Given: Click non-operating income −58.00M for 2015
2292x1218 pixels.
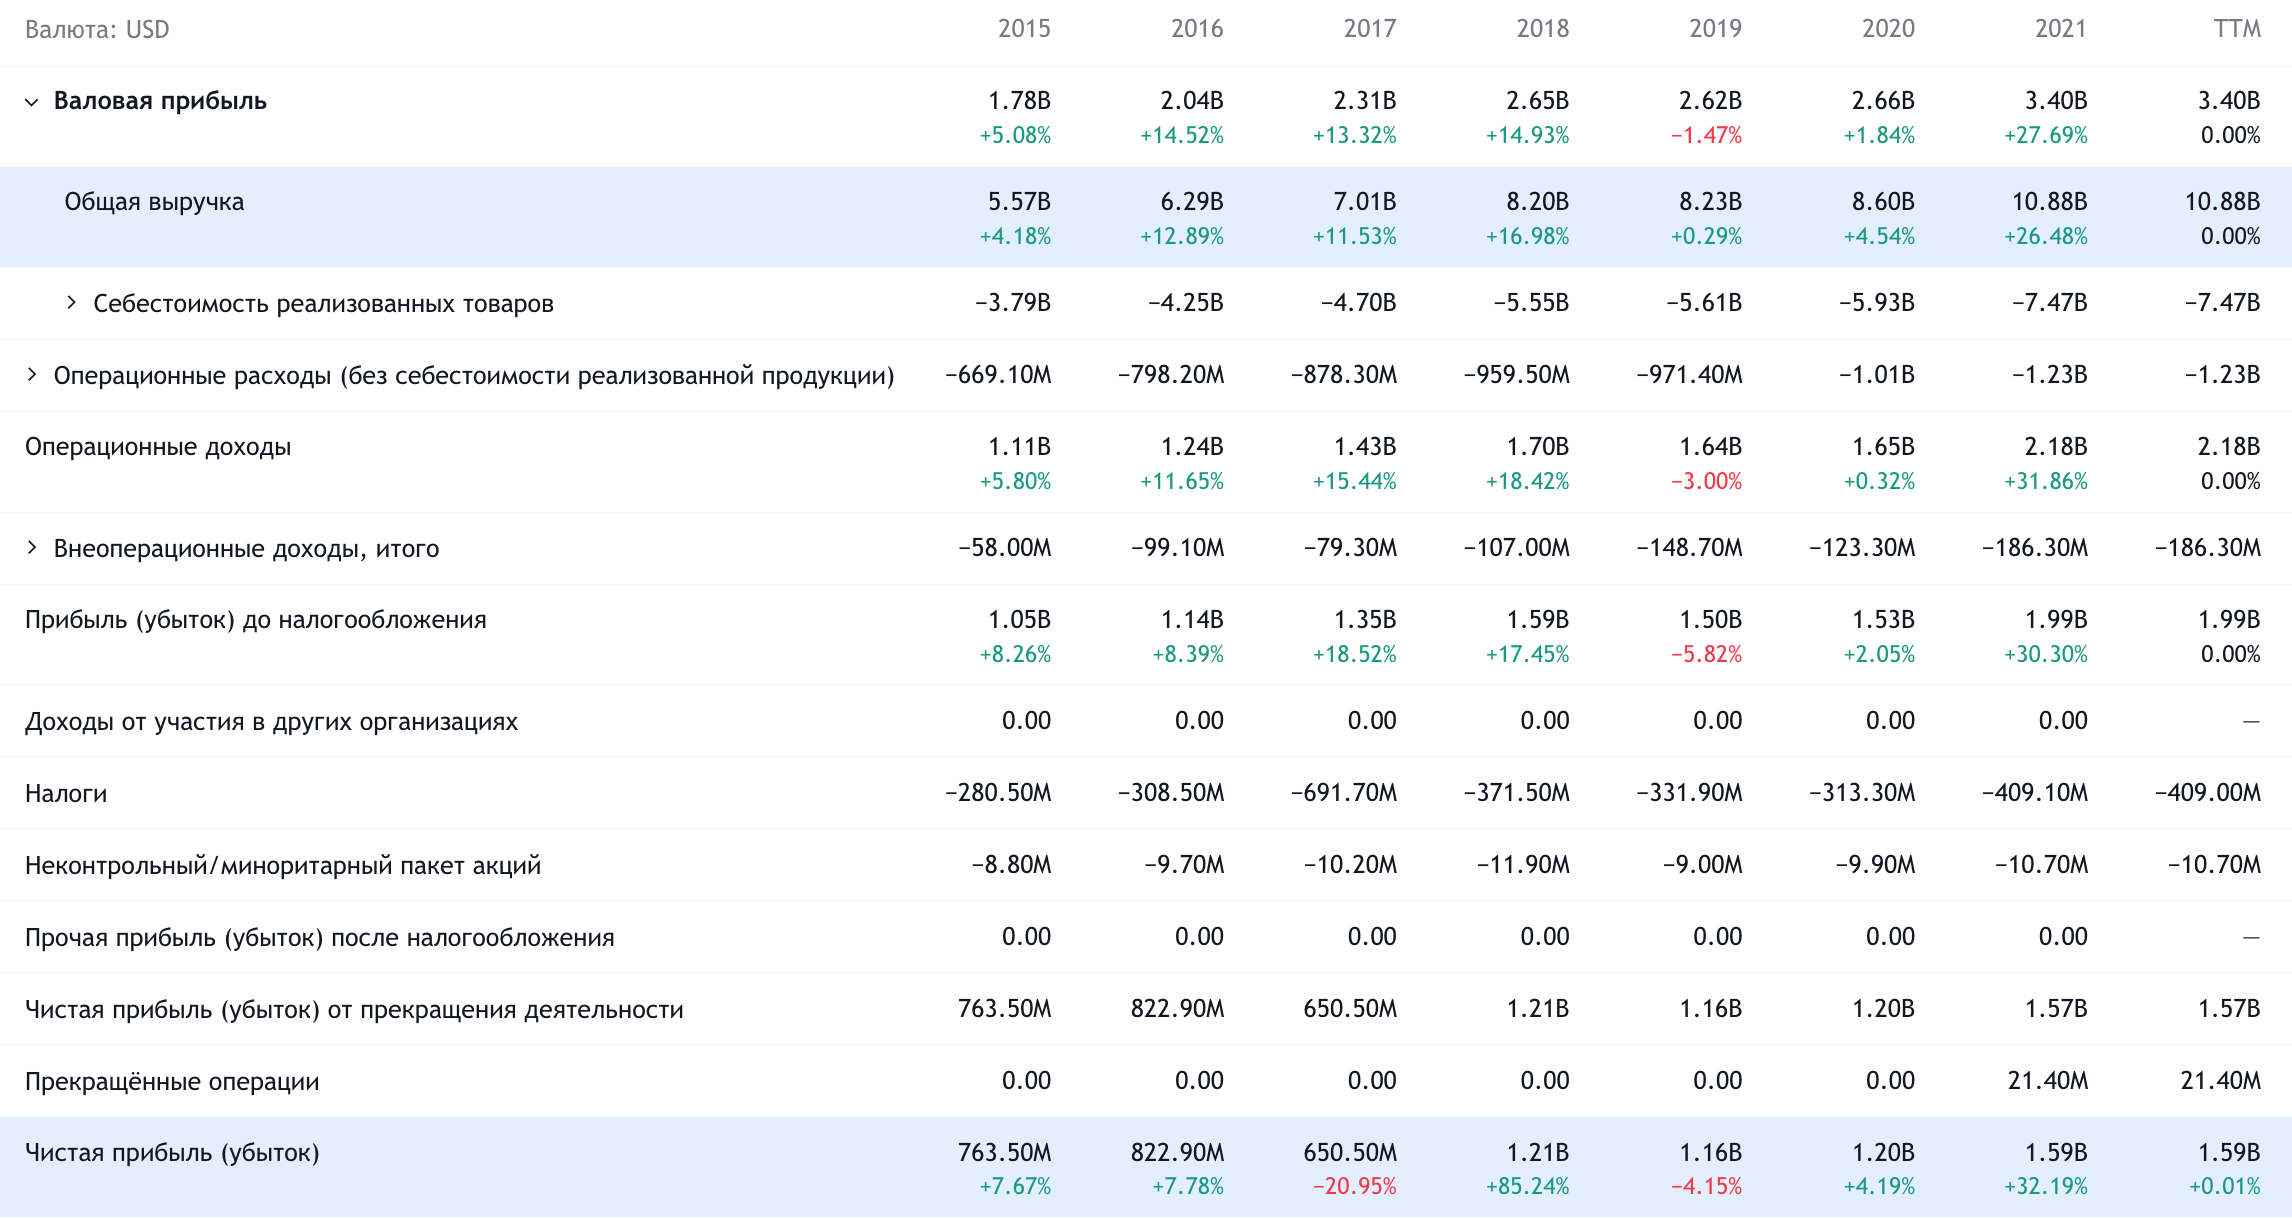Looking at the screenshot, I should coord(1005,548).
